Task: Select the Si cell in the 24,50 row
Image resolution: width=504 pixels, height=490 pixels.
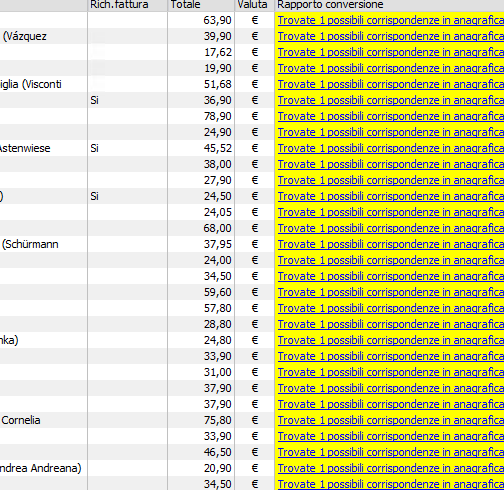Action: 128,196
